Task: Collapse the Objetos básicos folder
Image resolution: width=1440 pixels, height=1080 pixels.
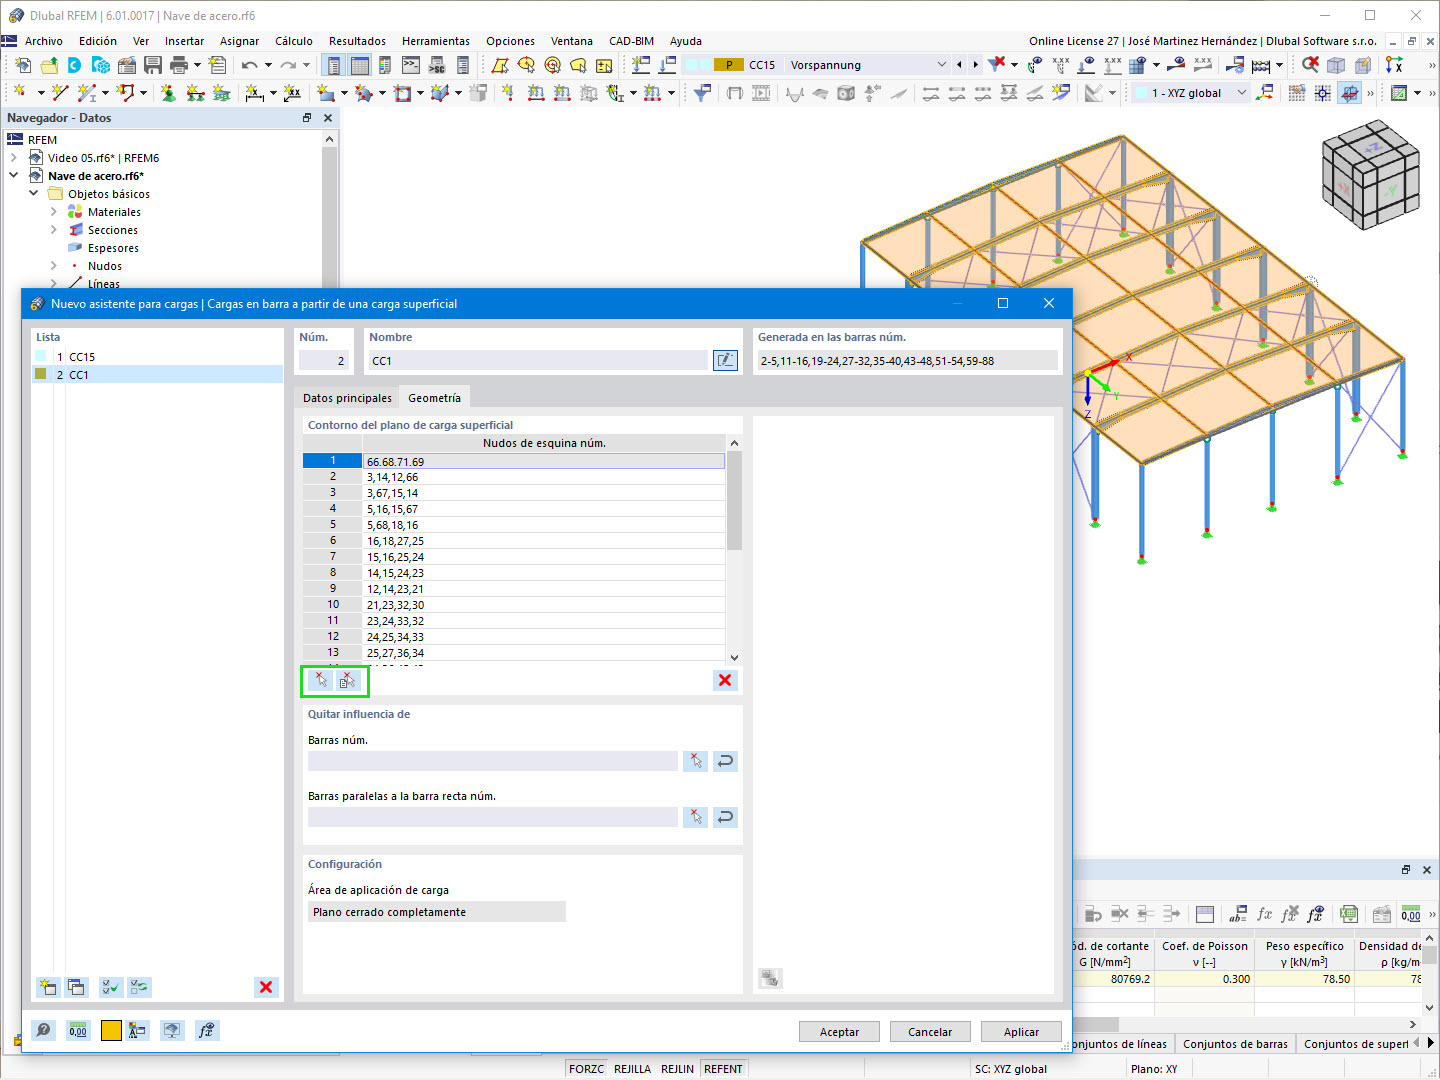Action: pyautogui.click(x=34, y=194)
